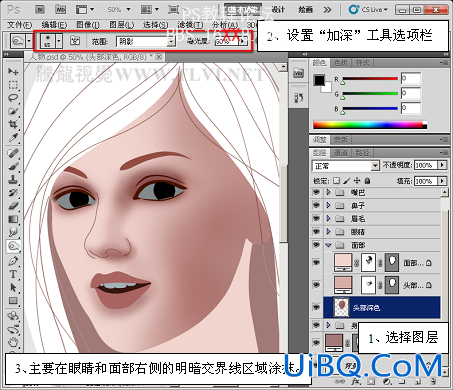Open the 图层(L) menu
This screenshot has height=390, width=453.
(122, 25)
